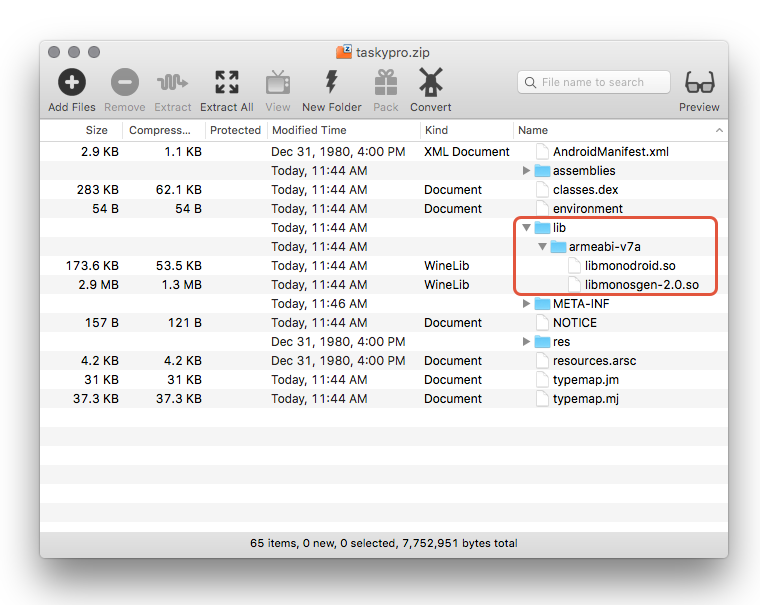Select libmonosgen-2.0.so file
This screenshot has width=760, height=605.
[640, 285]
